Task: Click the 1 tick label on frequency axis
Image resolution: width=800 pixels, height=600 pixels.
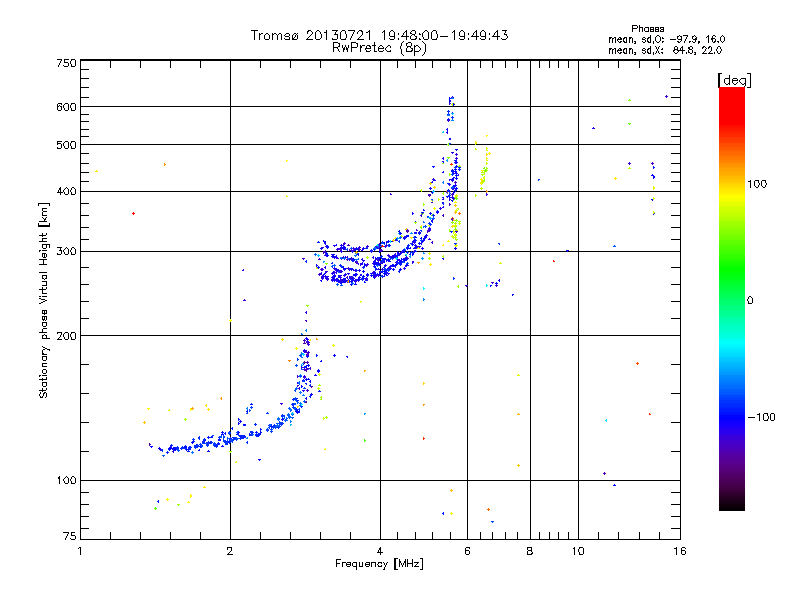Action: click(x=80, y=551)
